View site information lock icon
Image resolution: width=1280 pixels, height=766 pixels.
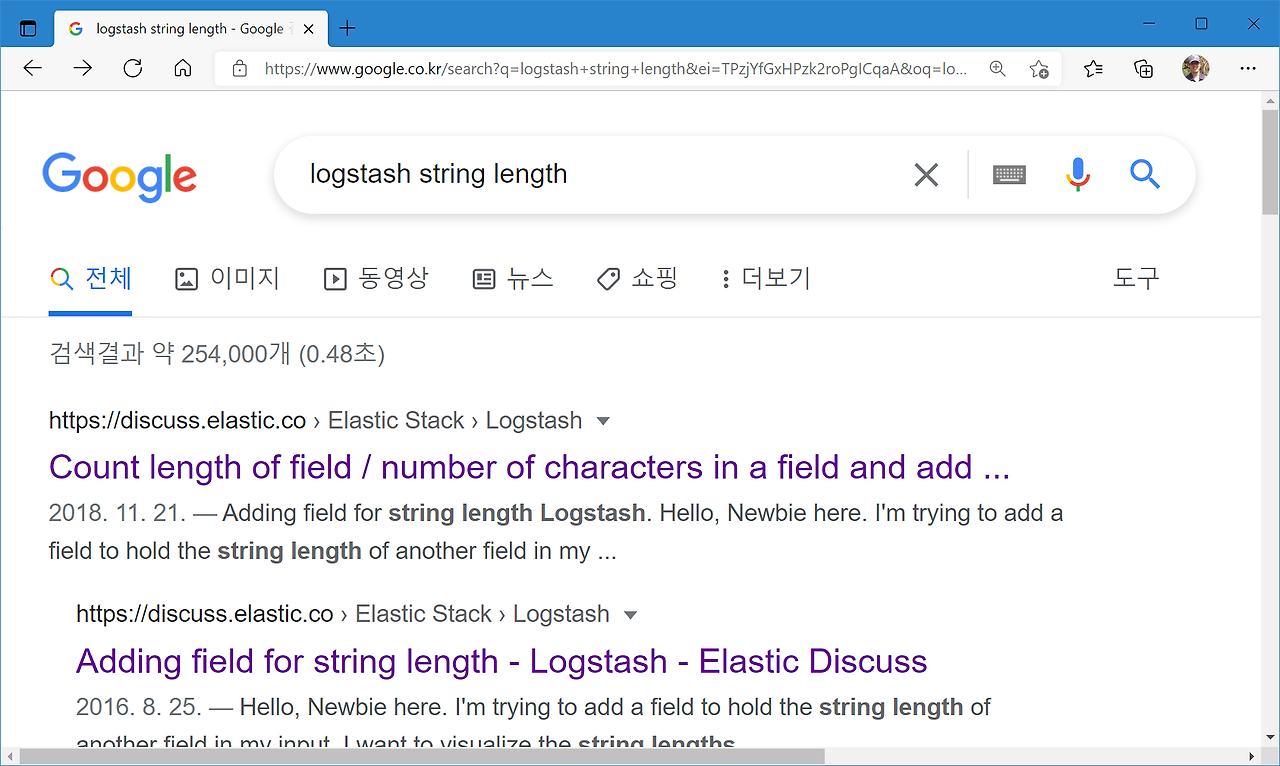(239, 69)
